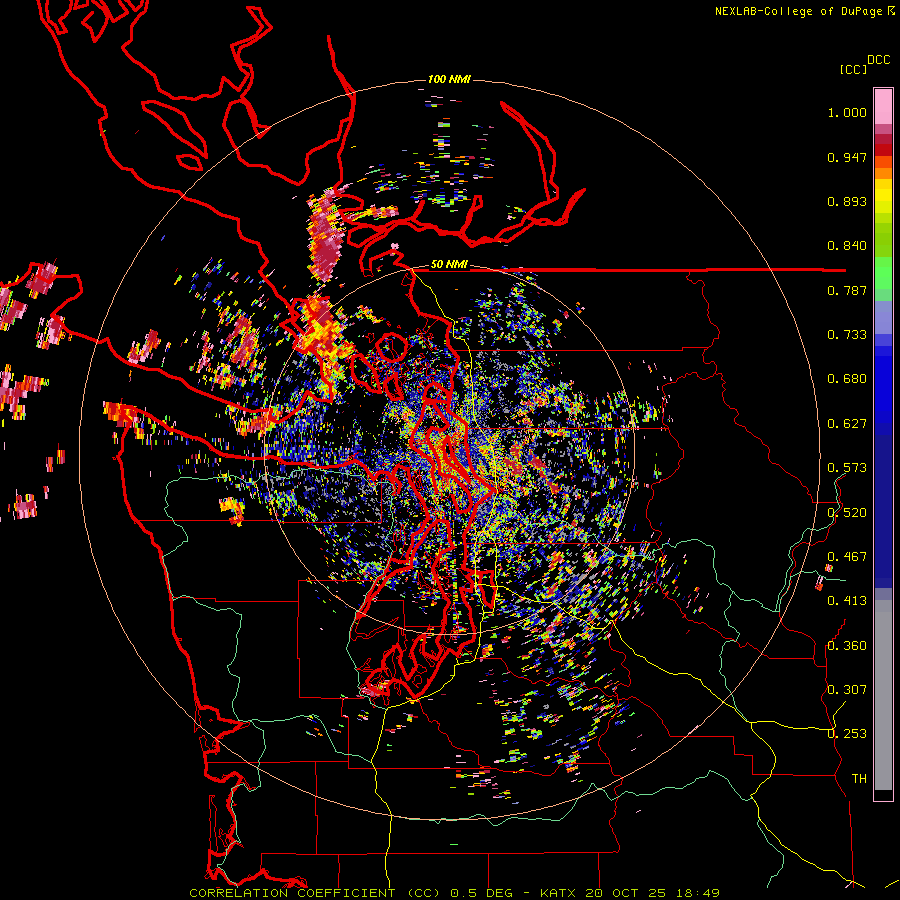Select the light pink segment of the color bar
The image size is (900, 900).
pyautogui.click(x=883, y=106)
